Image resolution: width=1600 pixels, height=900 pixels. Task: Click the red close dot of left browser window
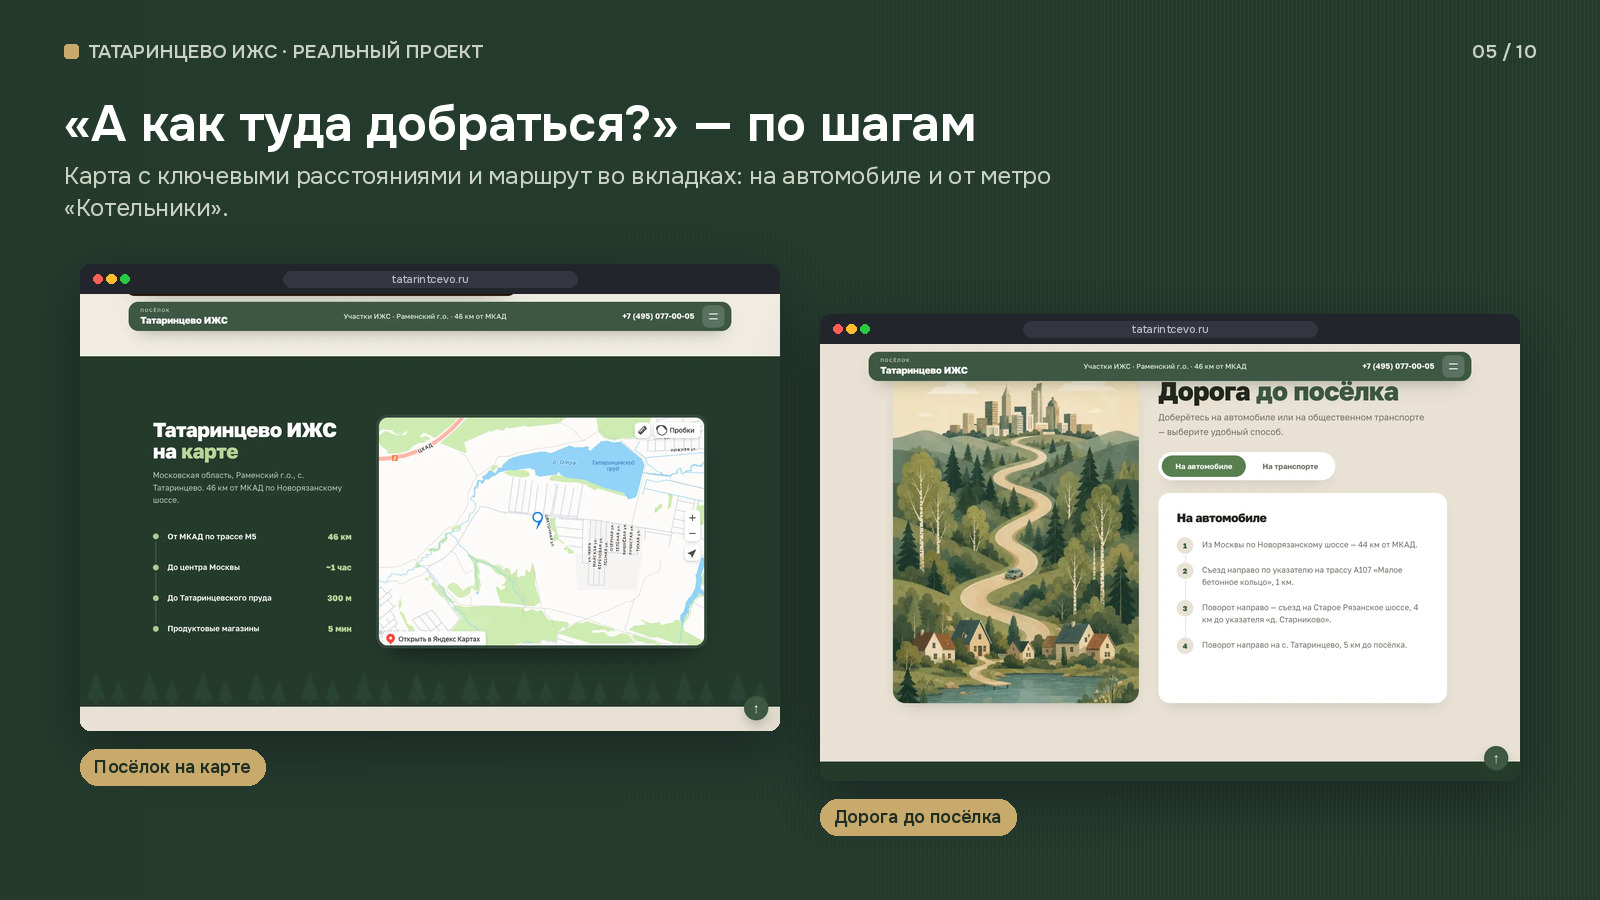pos(98,279)
